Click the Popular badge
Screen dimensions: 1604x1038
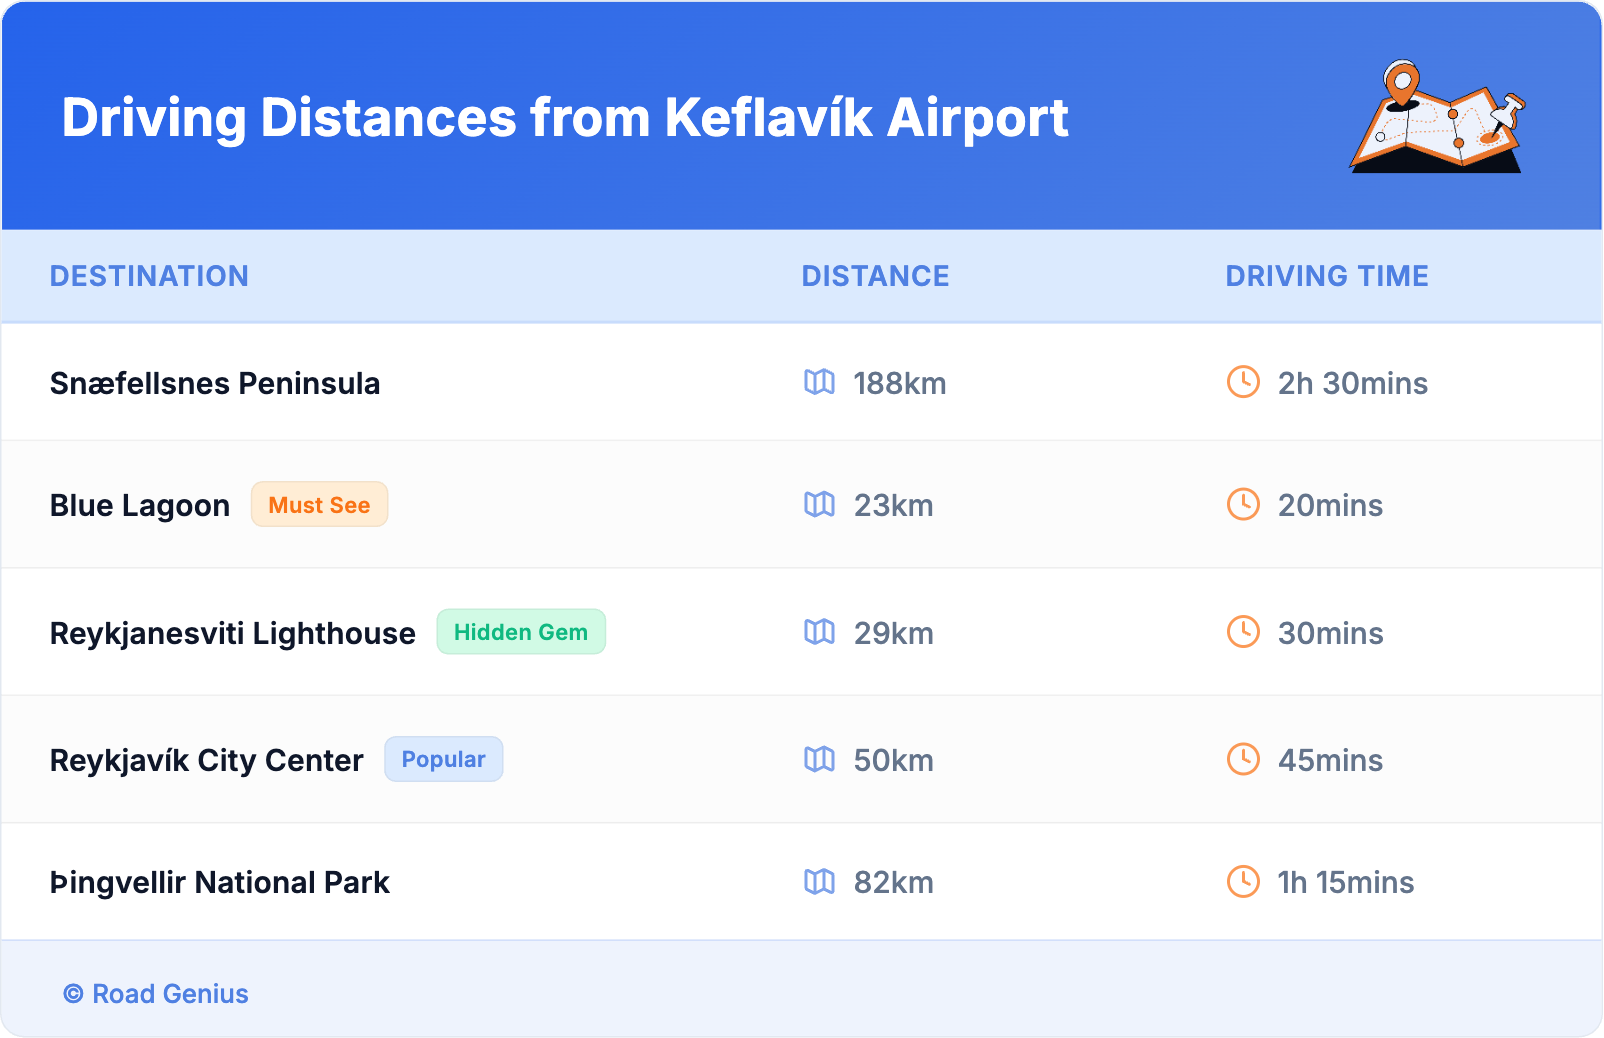click(x=443, y=759)
